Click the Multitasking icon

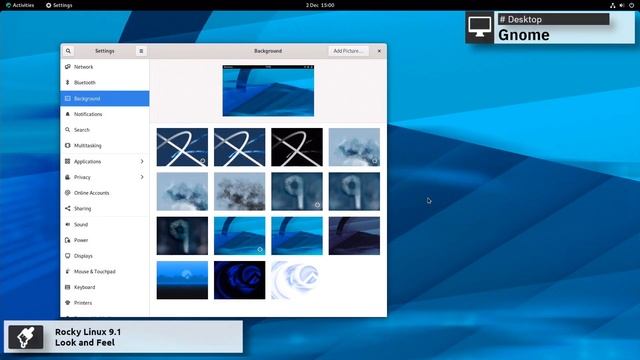click(68, 145)
